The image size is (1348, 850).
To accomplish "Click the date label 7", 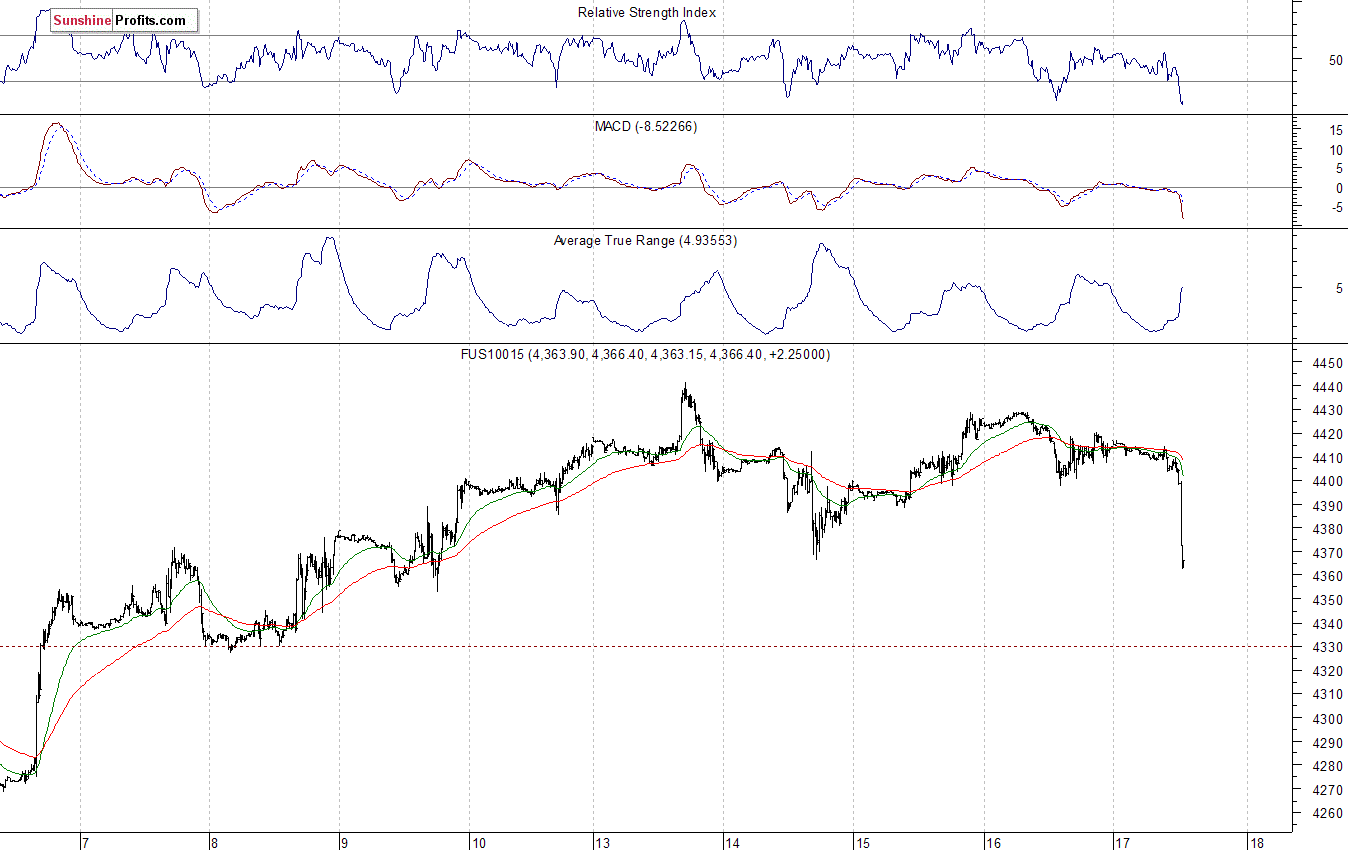I will tap(86, 842).
